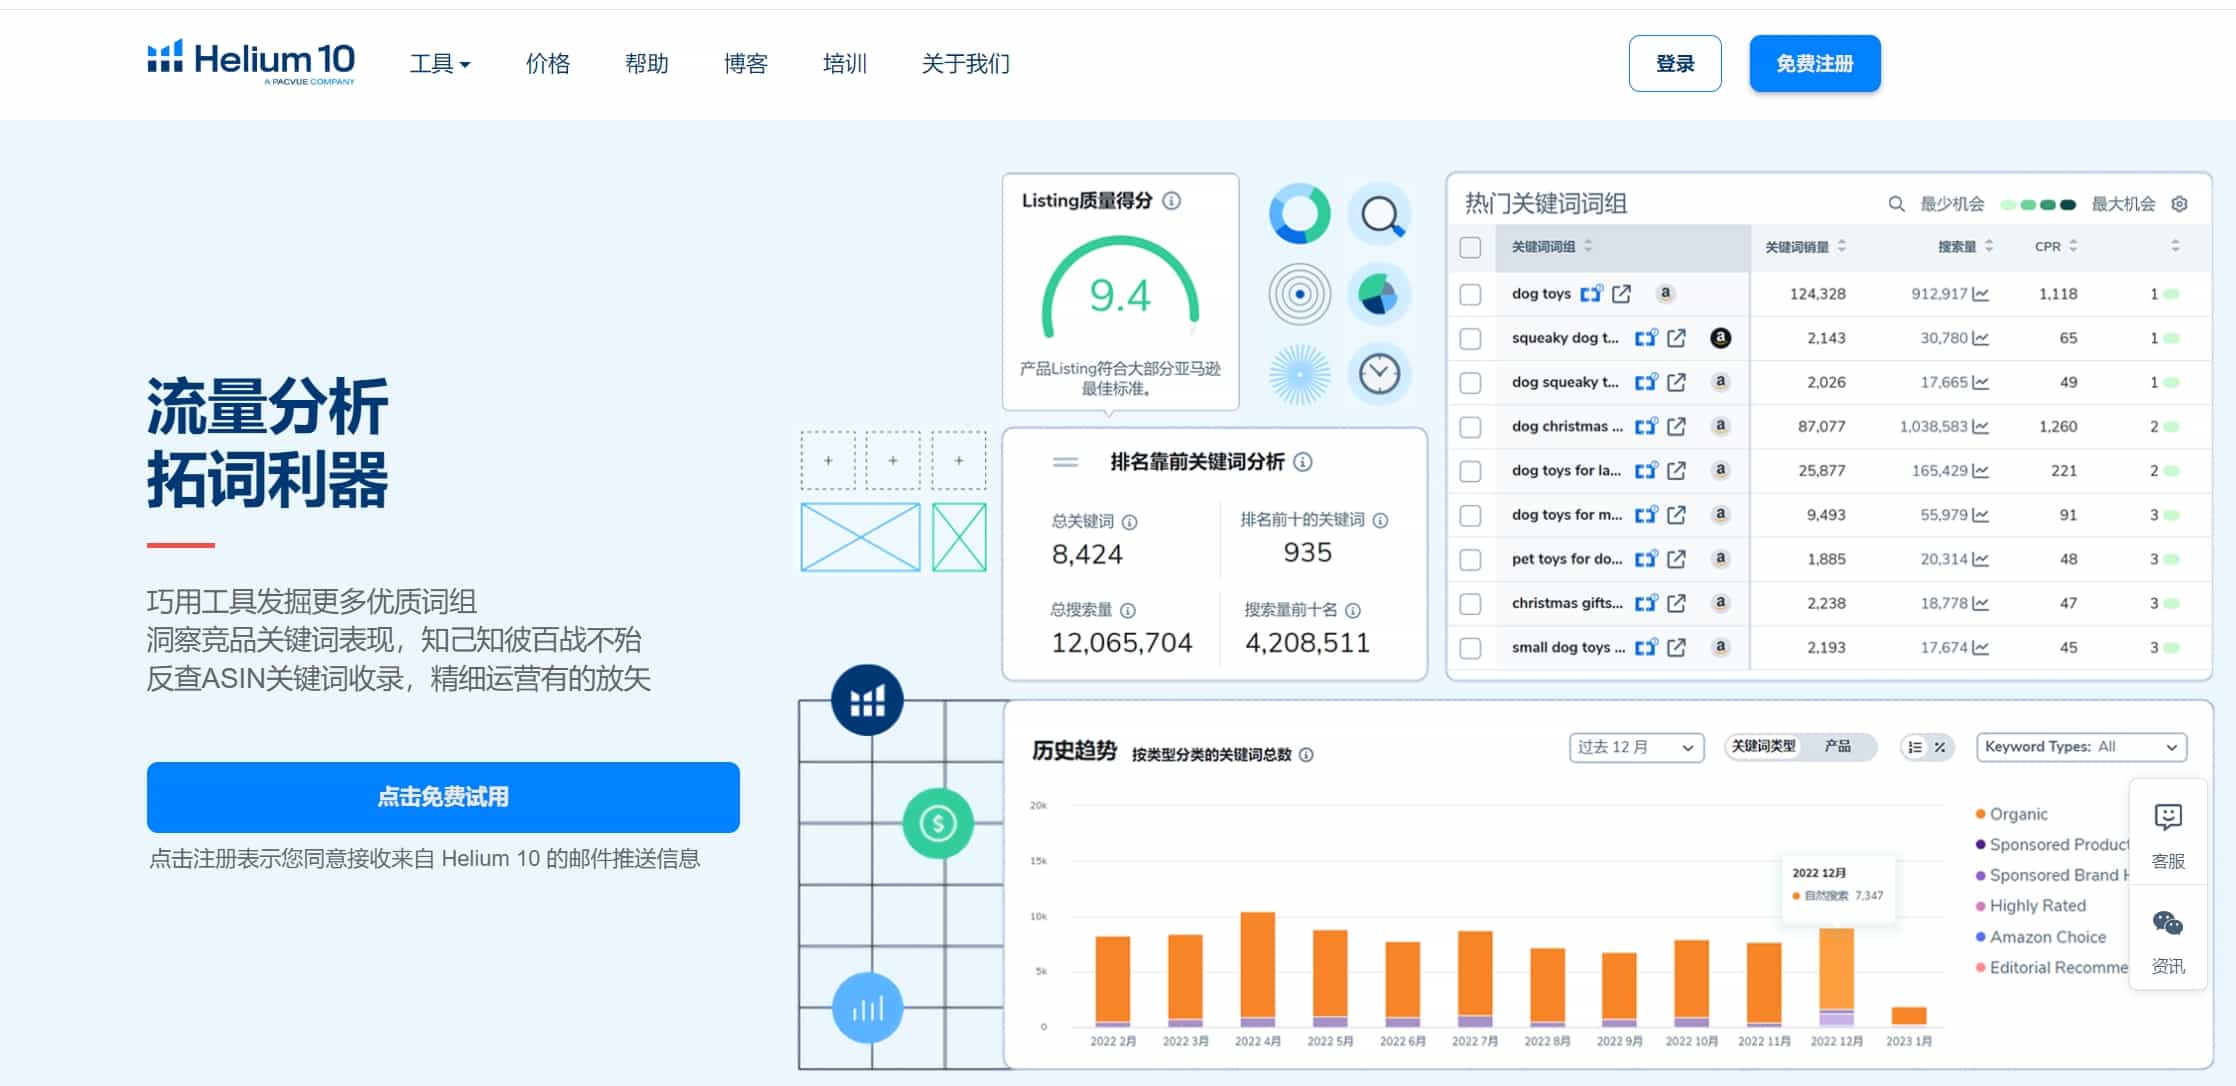Screen dimensions: 2236x1086
Task: Check the dog toys row checkbox
Action: pyautogui.click(x=1470, y=294)
